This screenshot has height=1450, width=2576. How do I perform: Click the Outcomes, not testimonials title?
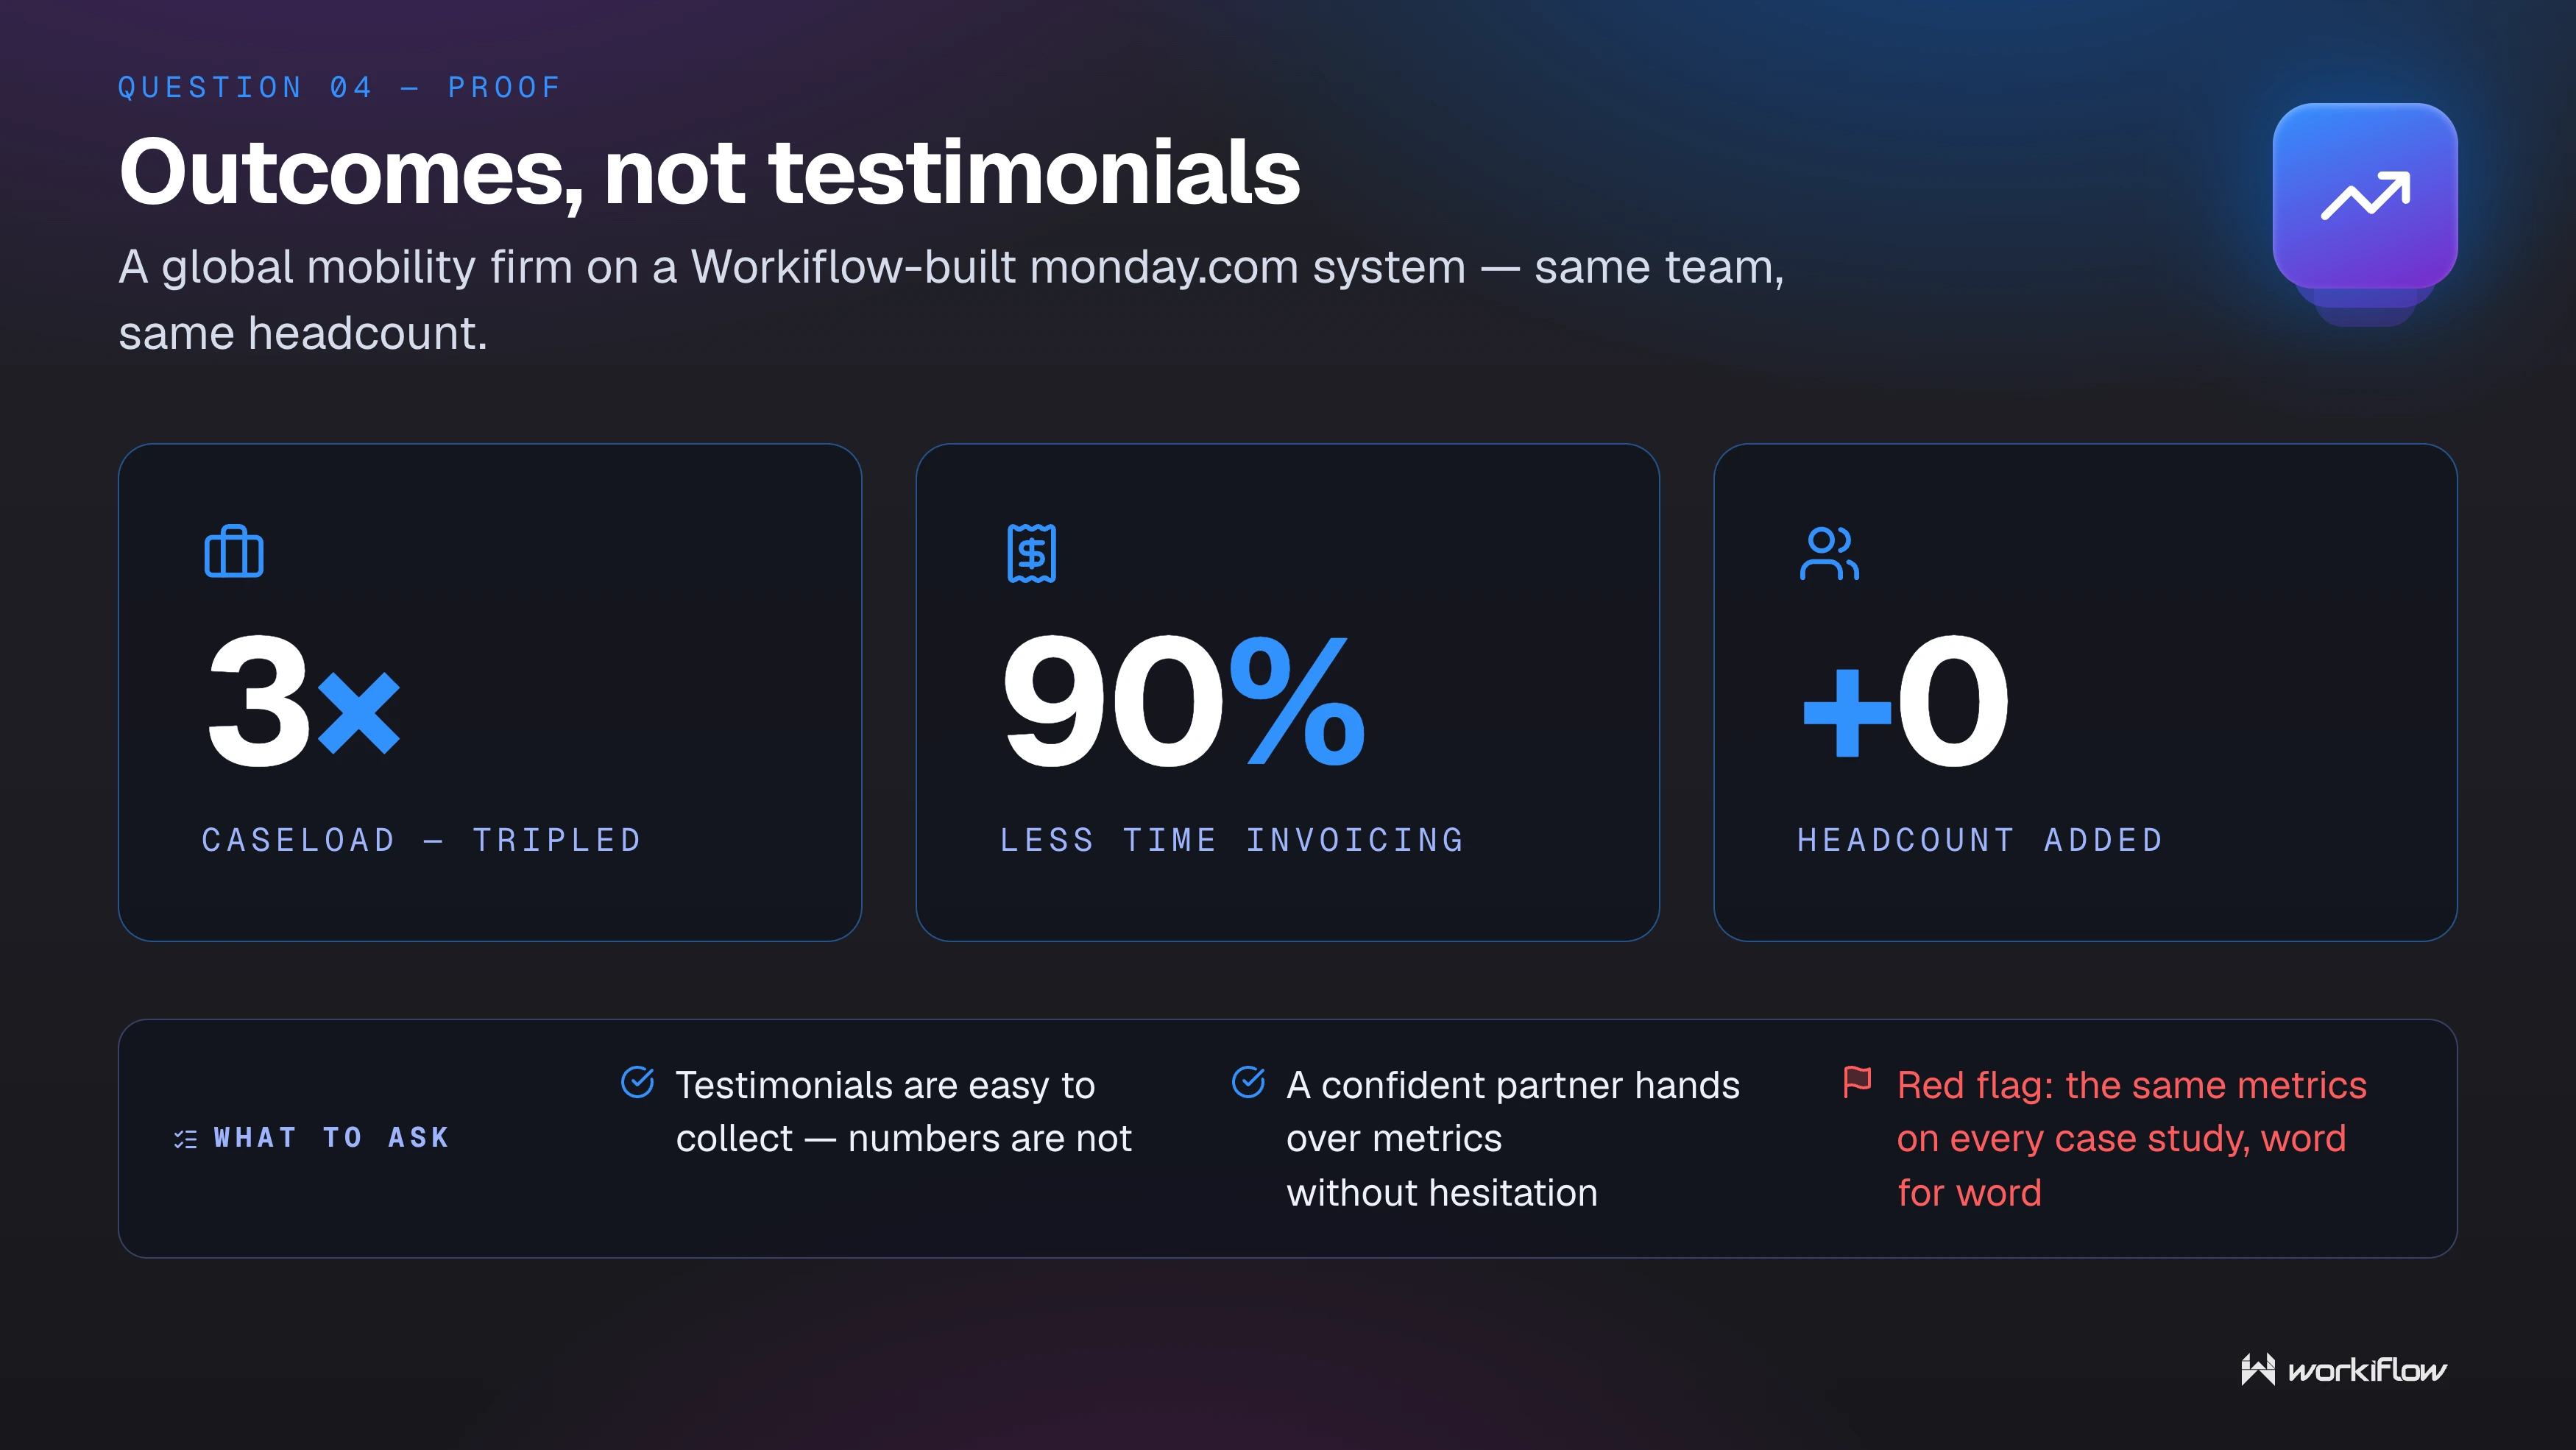pyautogui.click(x=709, y=172)
